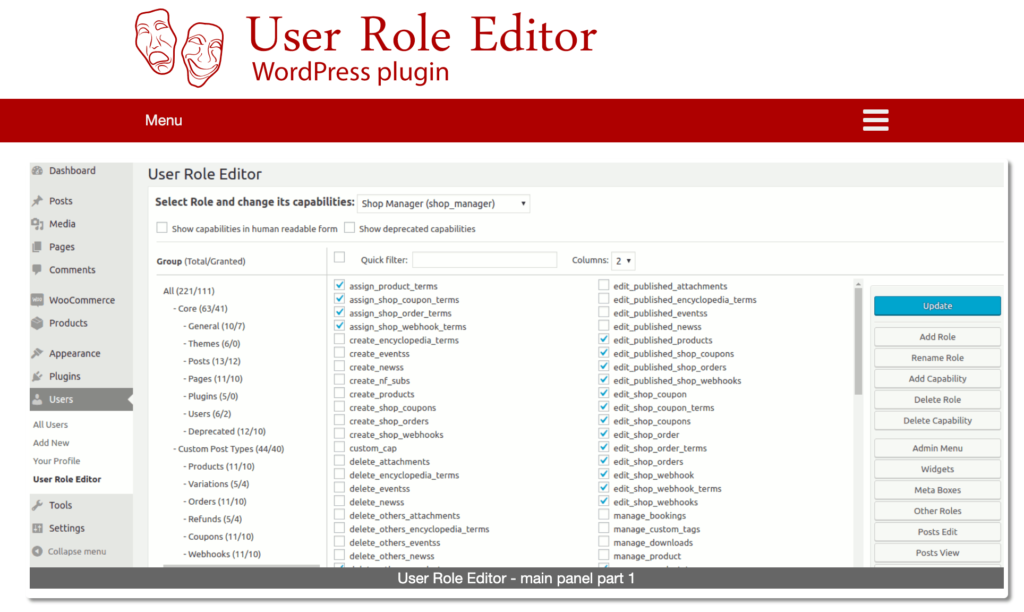Click Collapse menu text
Screen dimensions: 1024x612
[76, 551]
